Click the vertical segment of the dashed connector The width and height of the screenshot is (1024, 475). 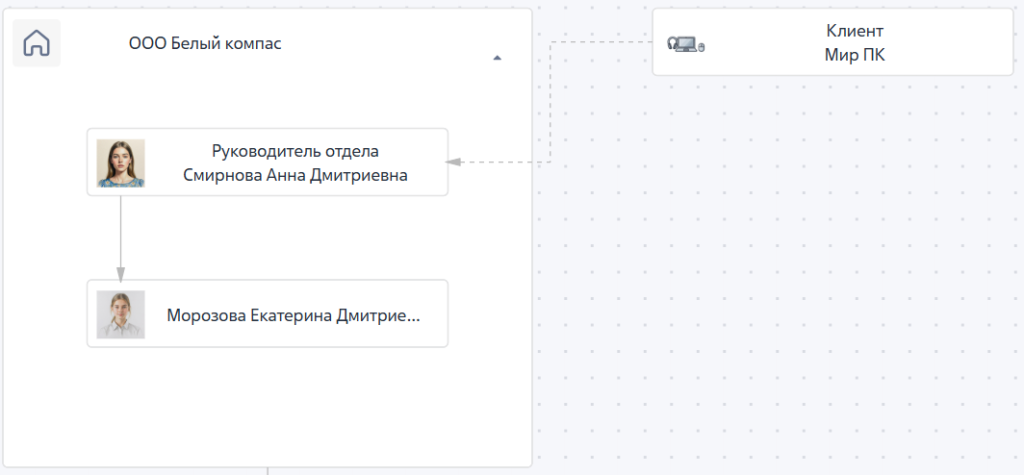551,100
